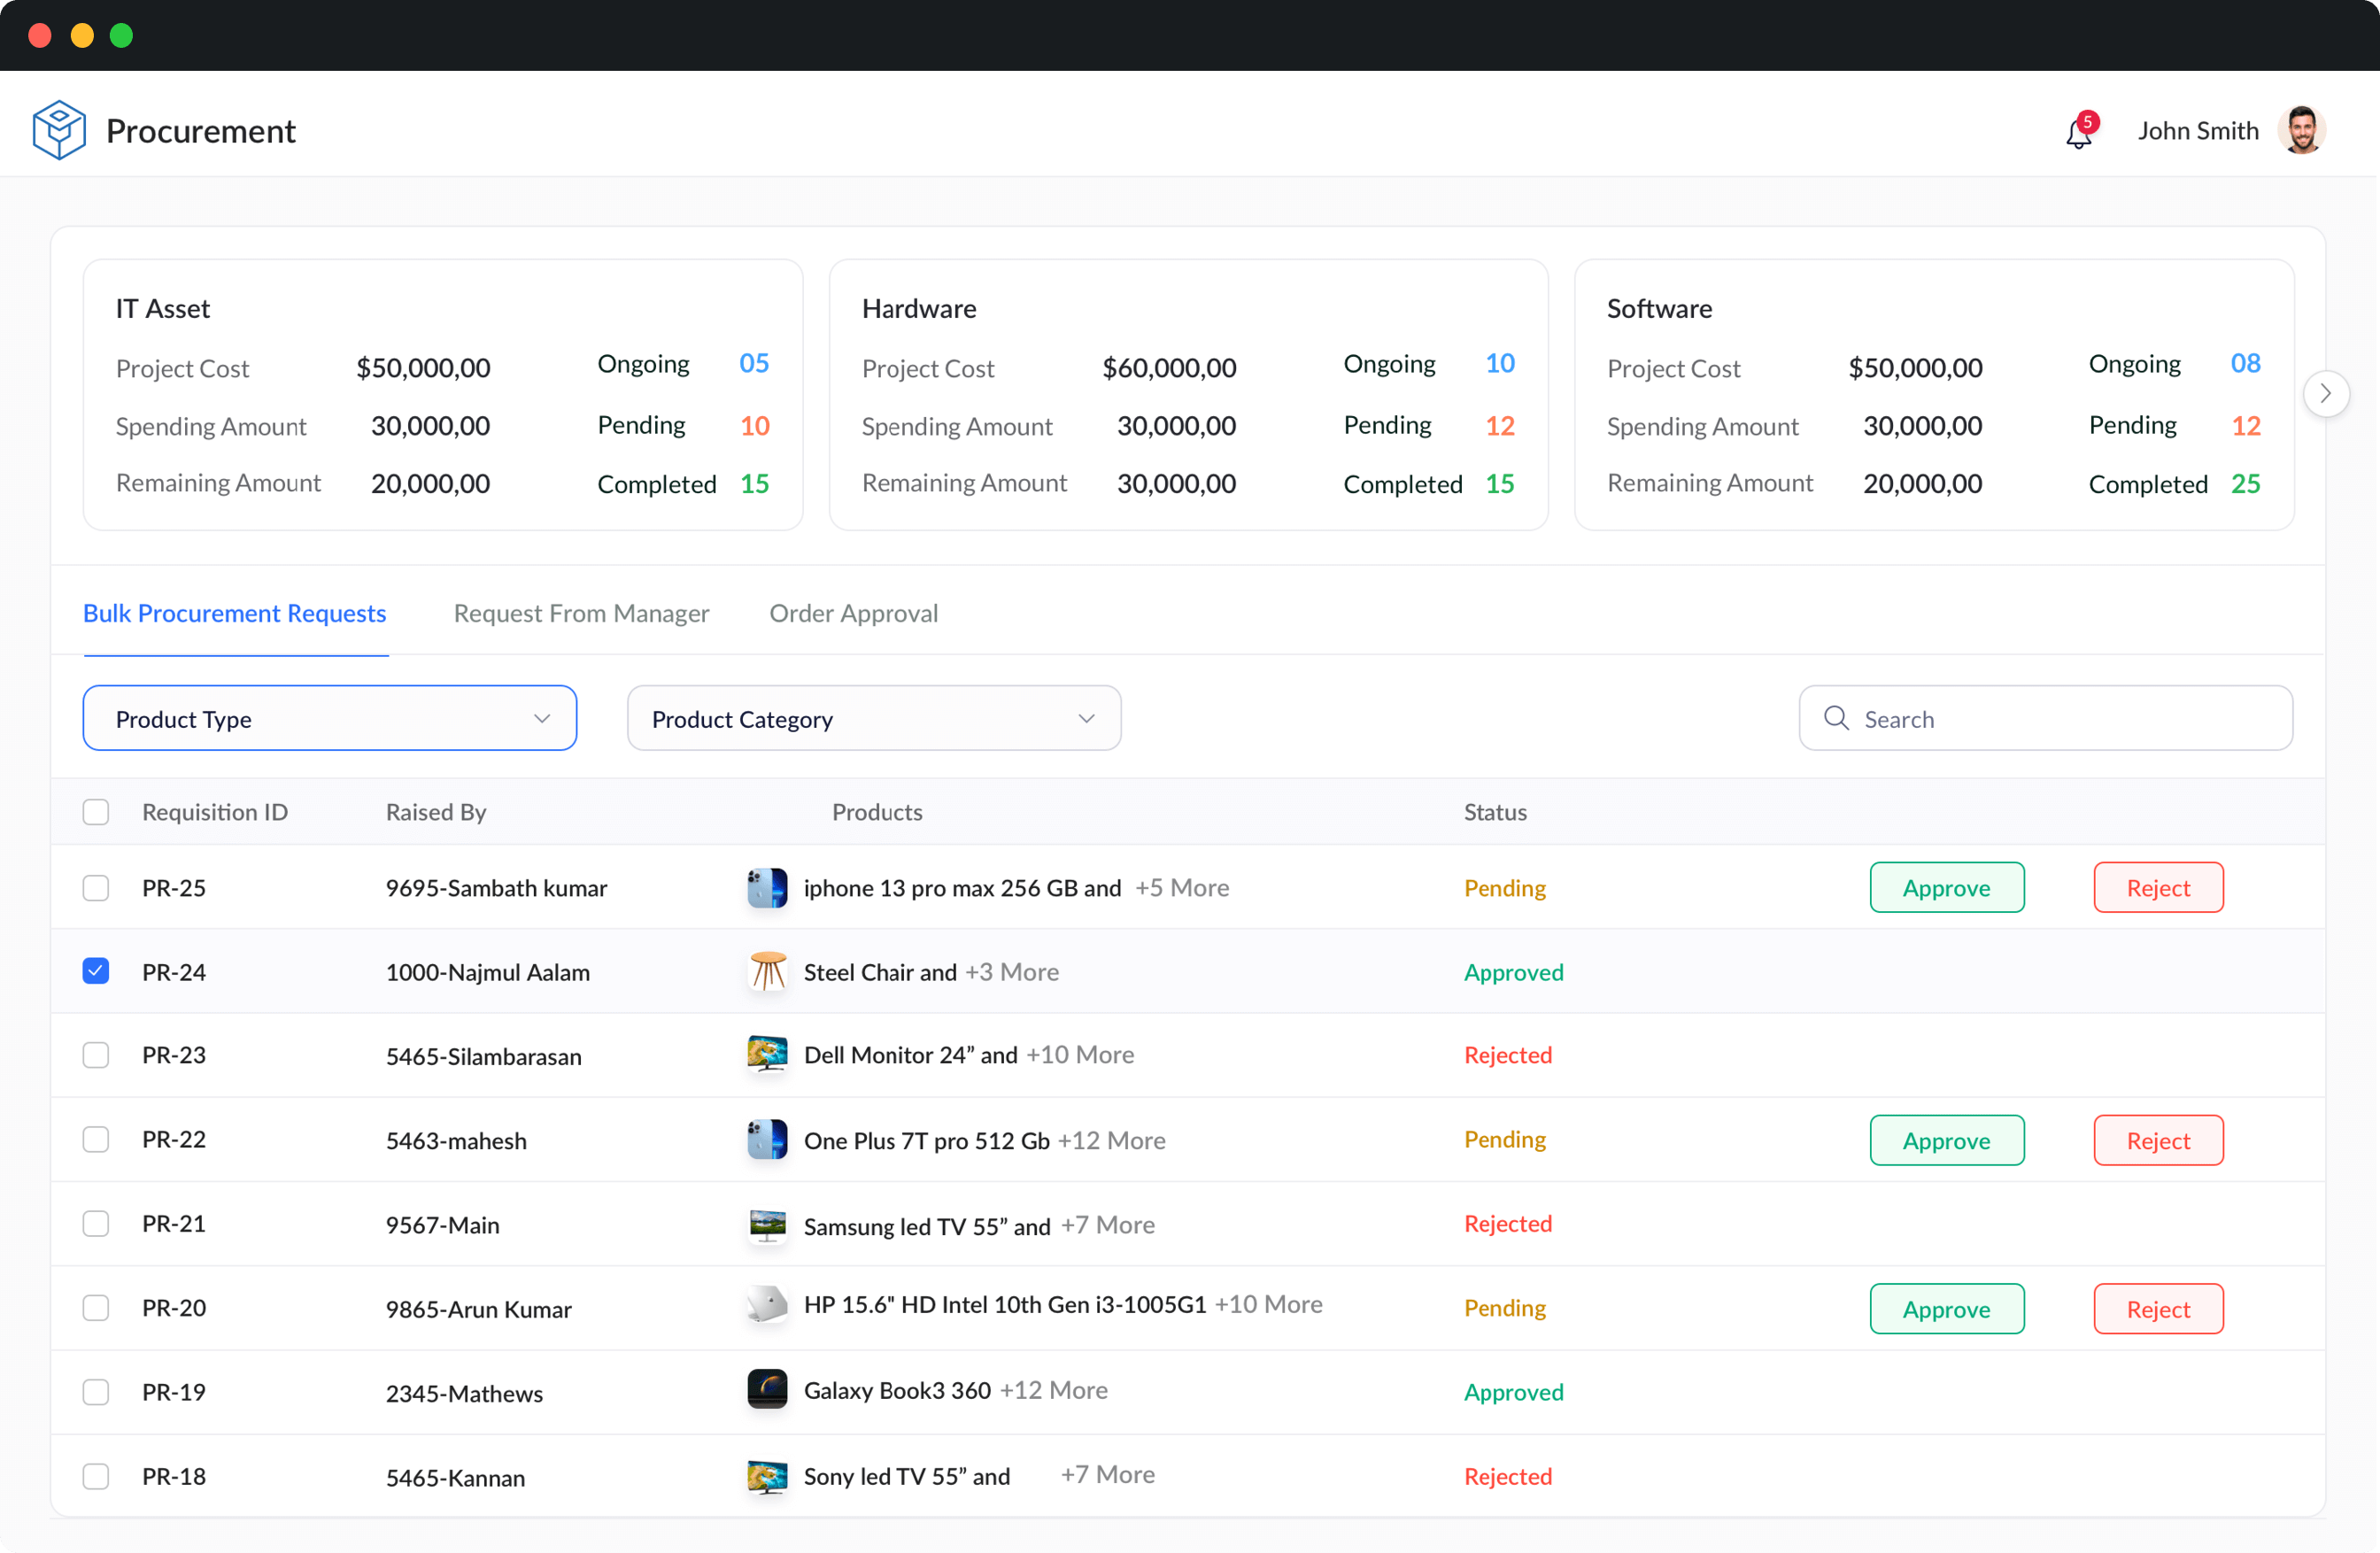Expand next summary card with right chevron
2380x1553 pixels.
click(2327, 394)
